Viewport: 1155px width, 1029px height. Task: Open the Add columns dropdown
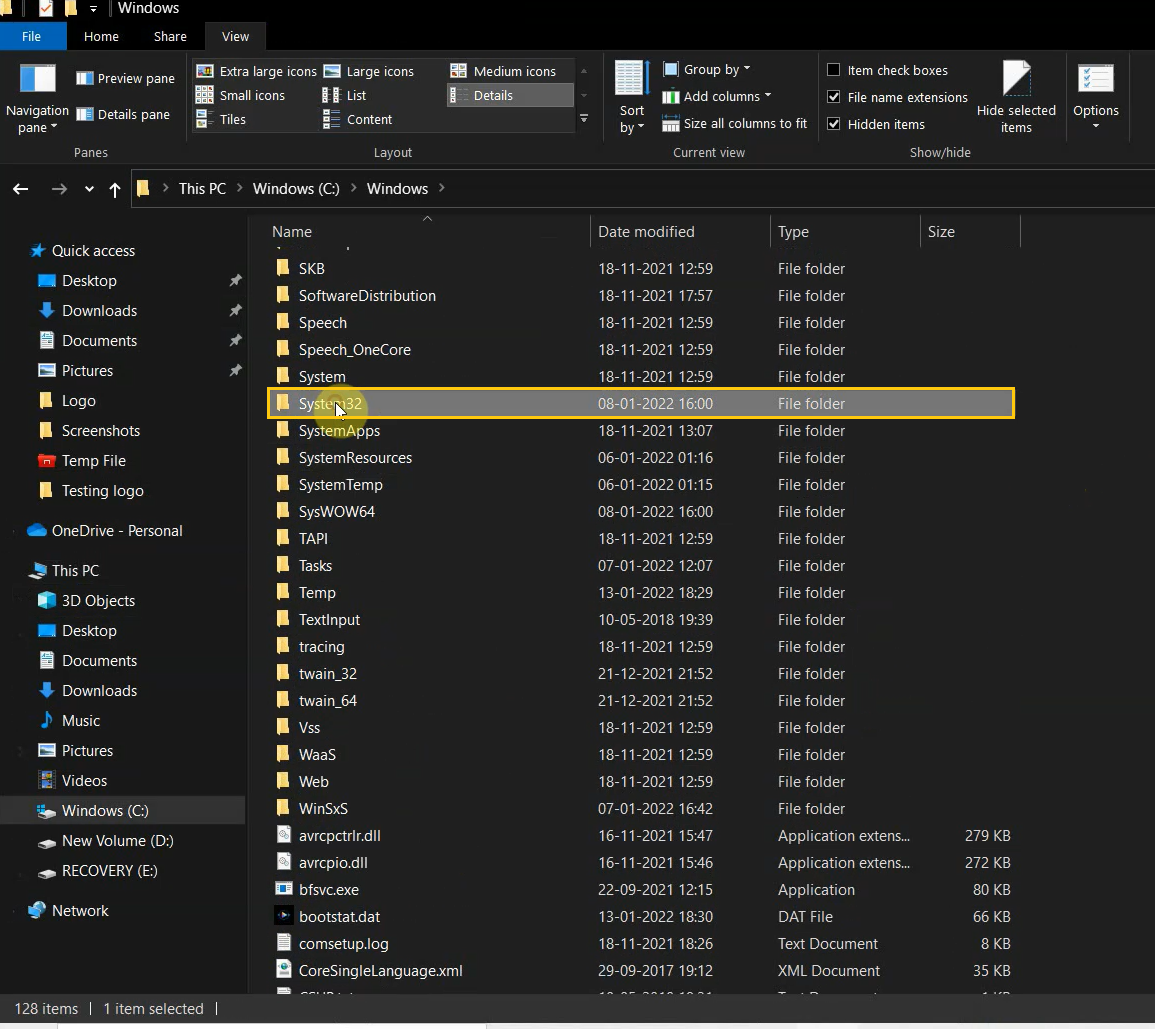[x=718, y=96]
